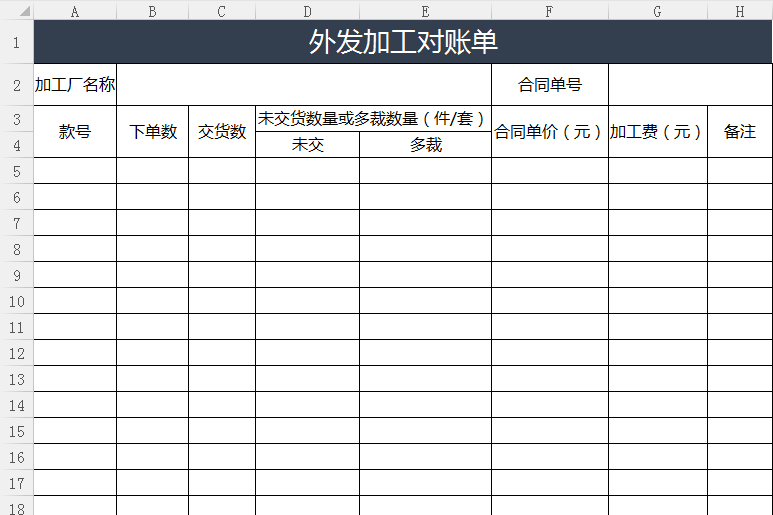Click the 加工厂名称 label cell
This screenshot has height=515, width=773.
pyautogui.click(x=75, y=85)
